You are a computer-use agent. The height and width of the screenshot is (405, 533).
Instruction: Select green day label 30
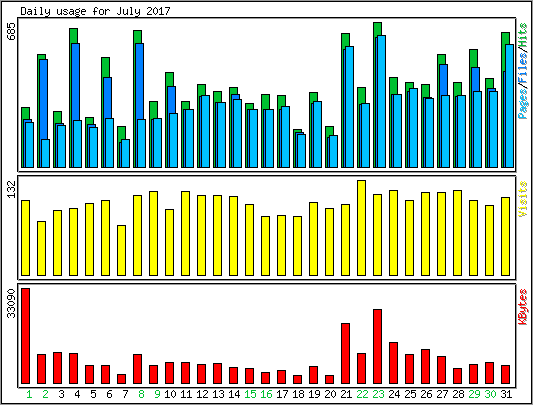pyautogui.click(x=490, y=394)
